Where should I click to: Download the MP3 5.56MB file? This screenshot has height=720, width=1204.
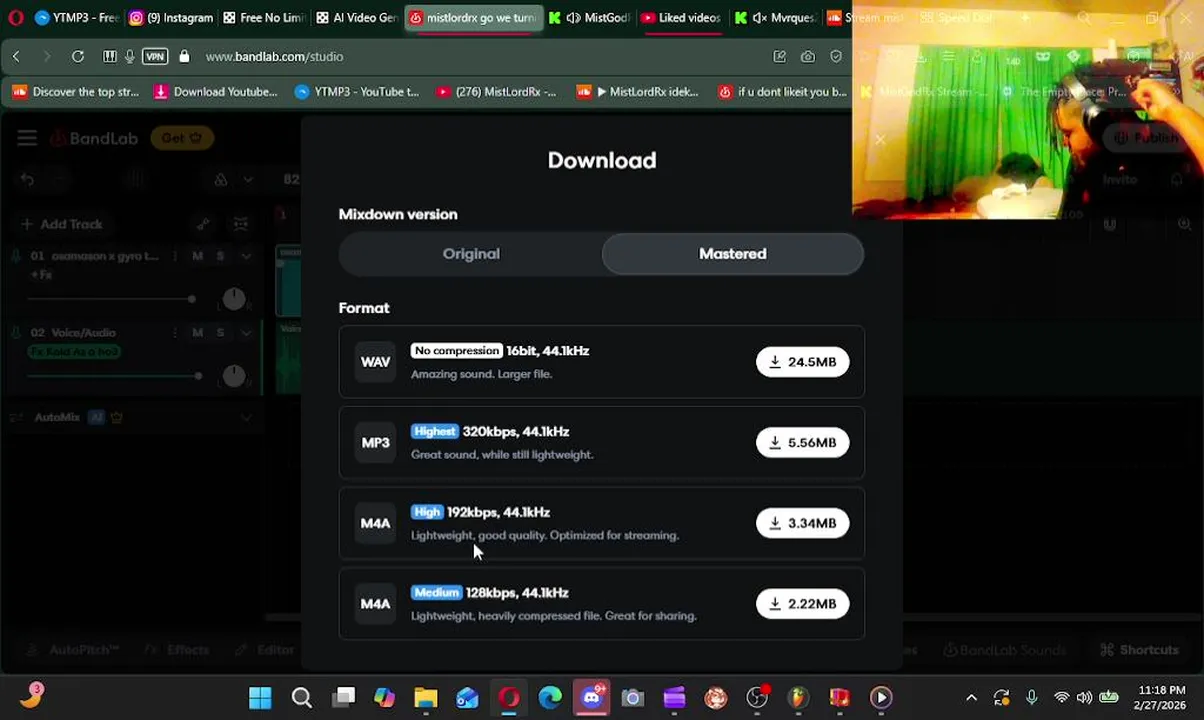pos(802,443)
